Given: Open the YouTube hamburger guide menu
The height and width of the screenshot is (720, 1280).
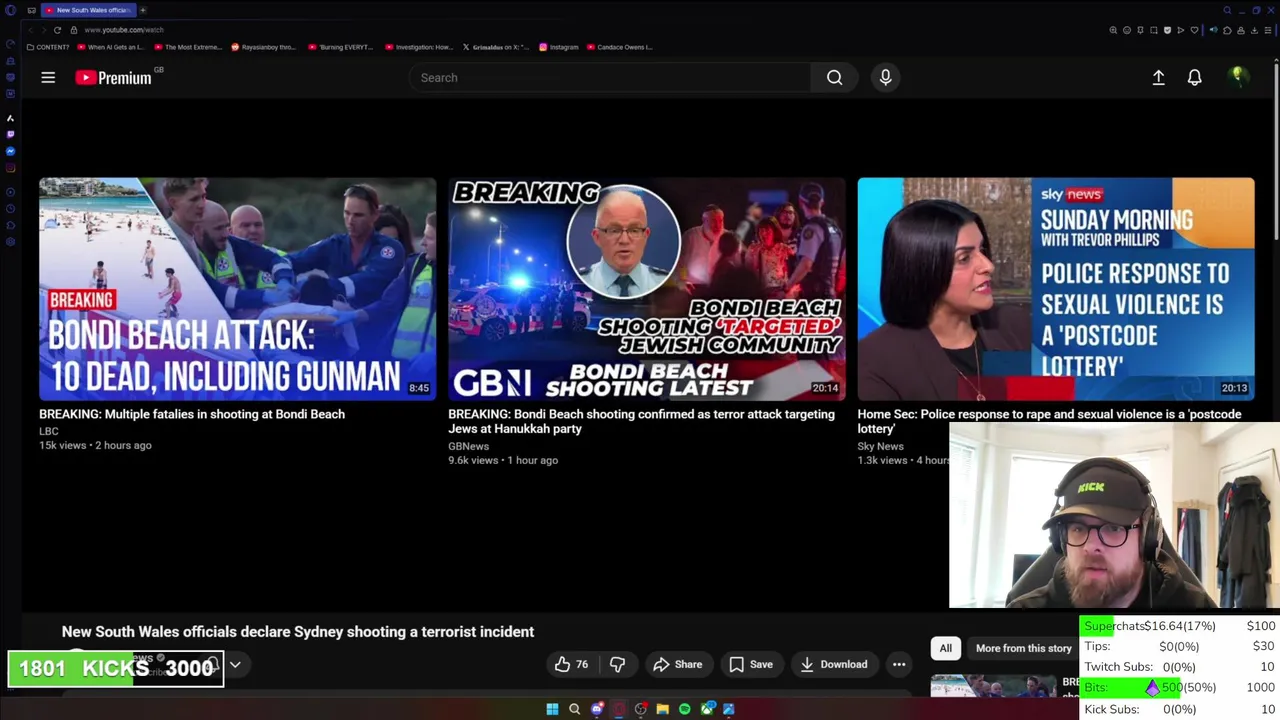Looking at the screenshot, I should pyautogui.click(x=48, y=77).
